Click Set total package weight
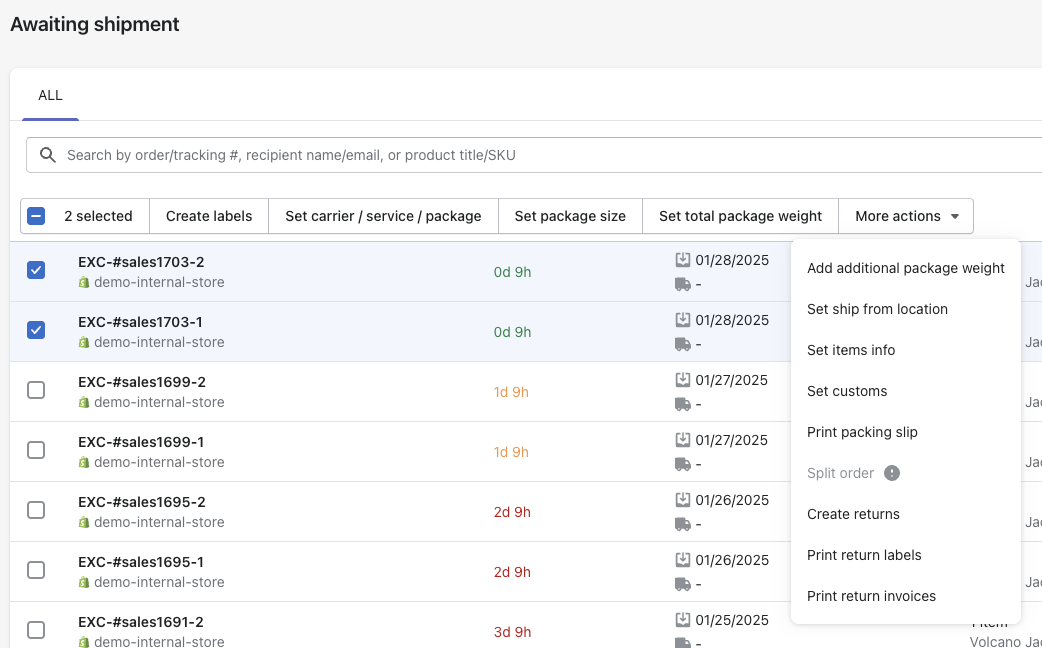1042x648 pixels. pyautogui.click(x=740, y=216)
